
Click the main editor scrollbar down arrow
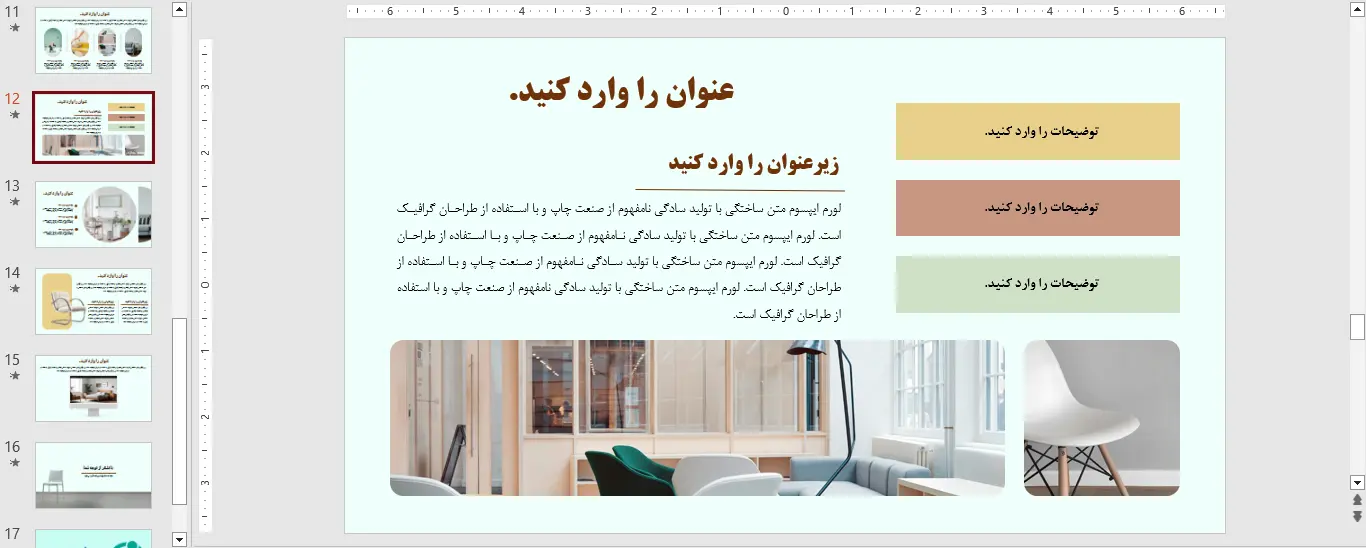[x=1357, y=482]
